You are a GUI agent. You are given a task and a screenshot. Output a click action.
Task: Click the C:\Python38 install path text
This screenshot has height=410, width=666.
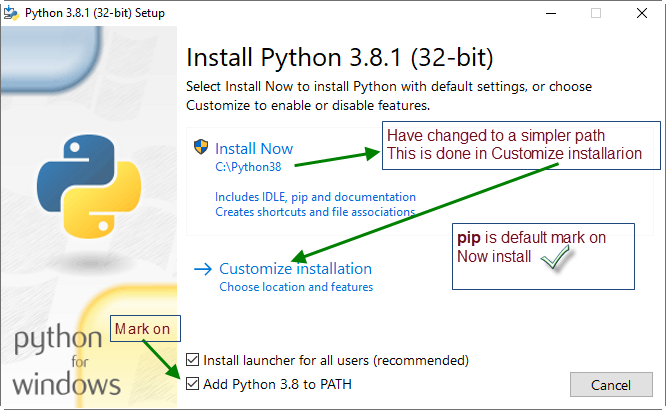pyautogui.click(x=248, y=167)
